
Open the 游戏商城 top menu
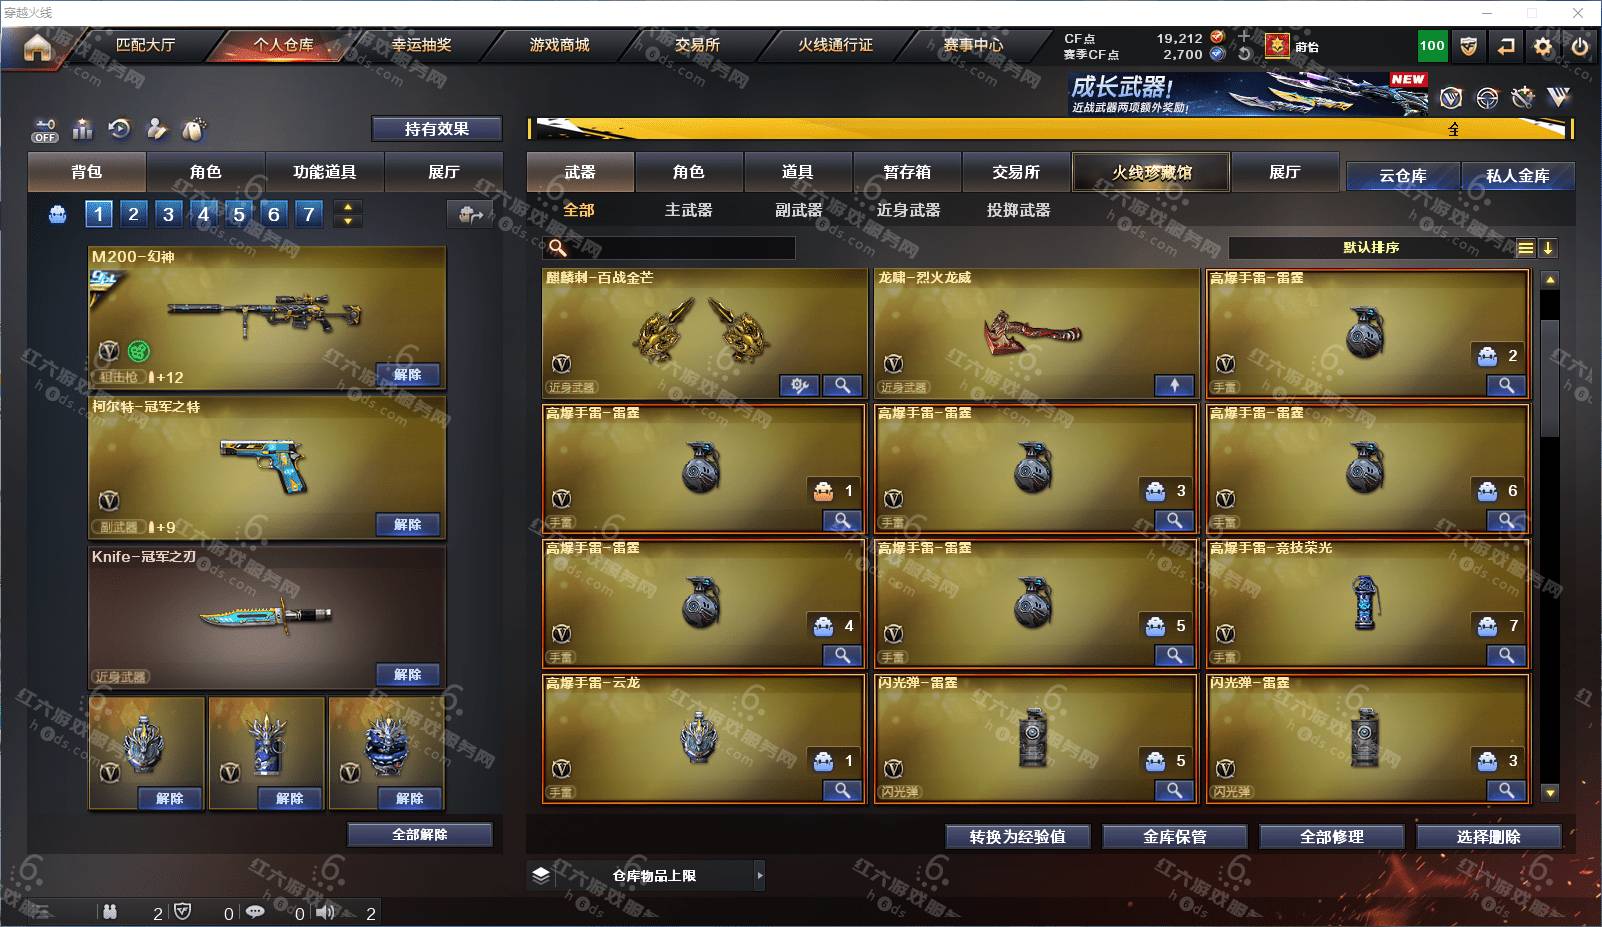click(559, 45)
